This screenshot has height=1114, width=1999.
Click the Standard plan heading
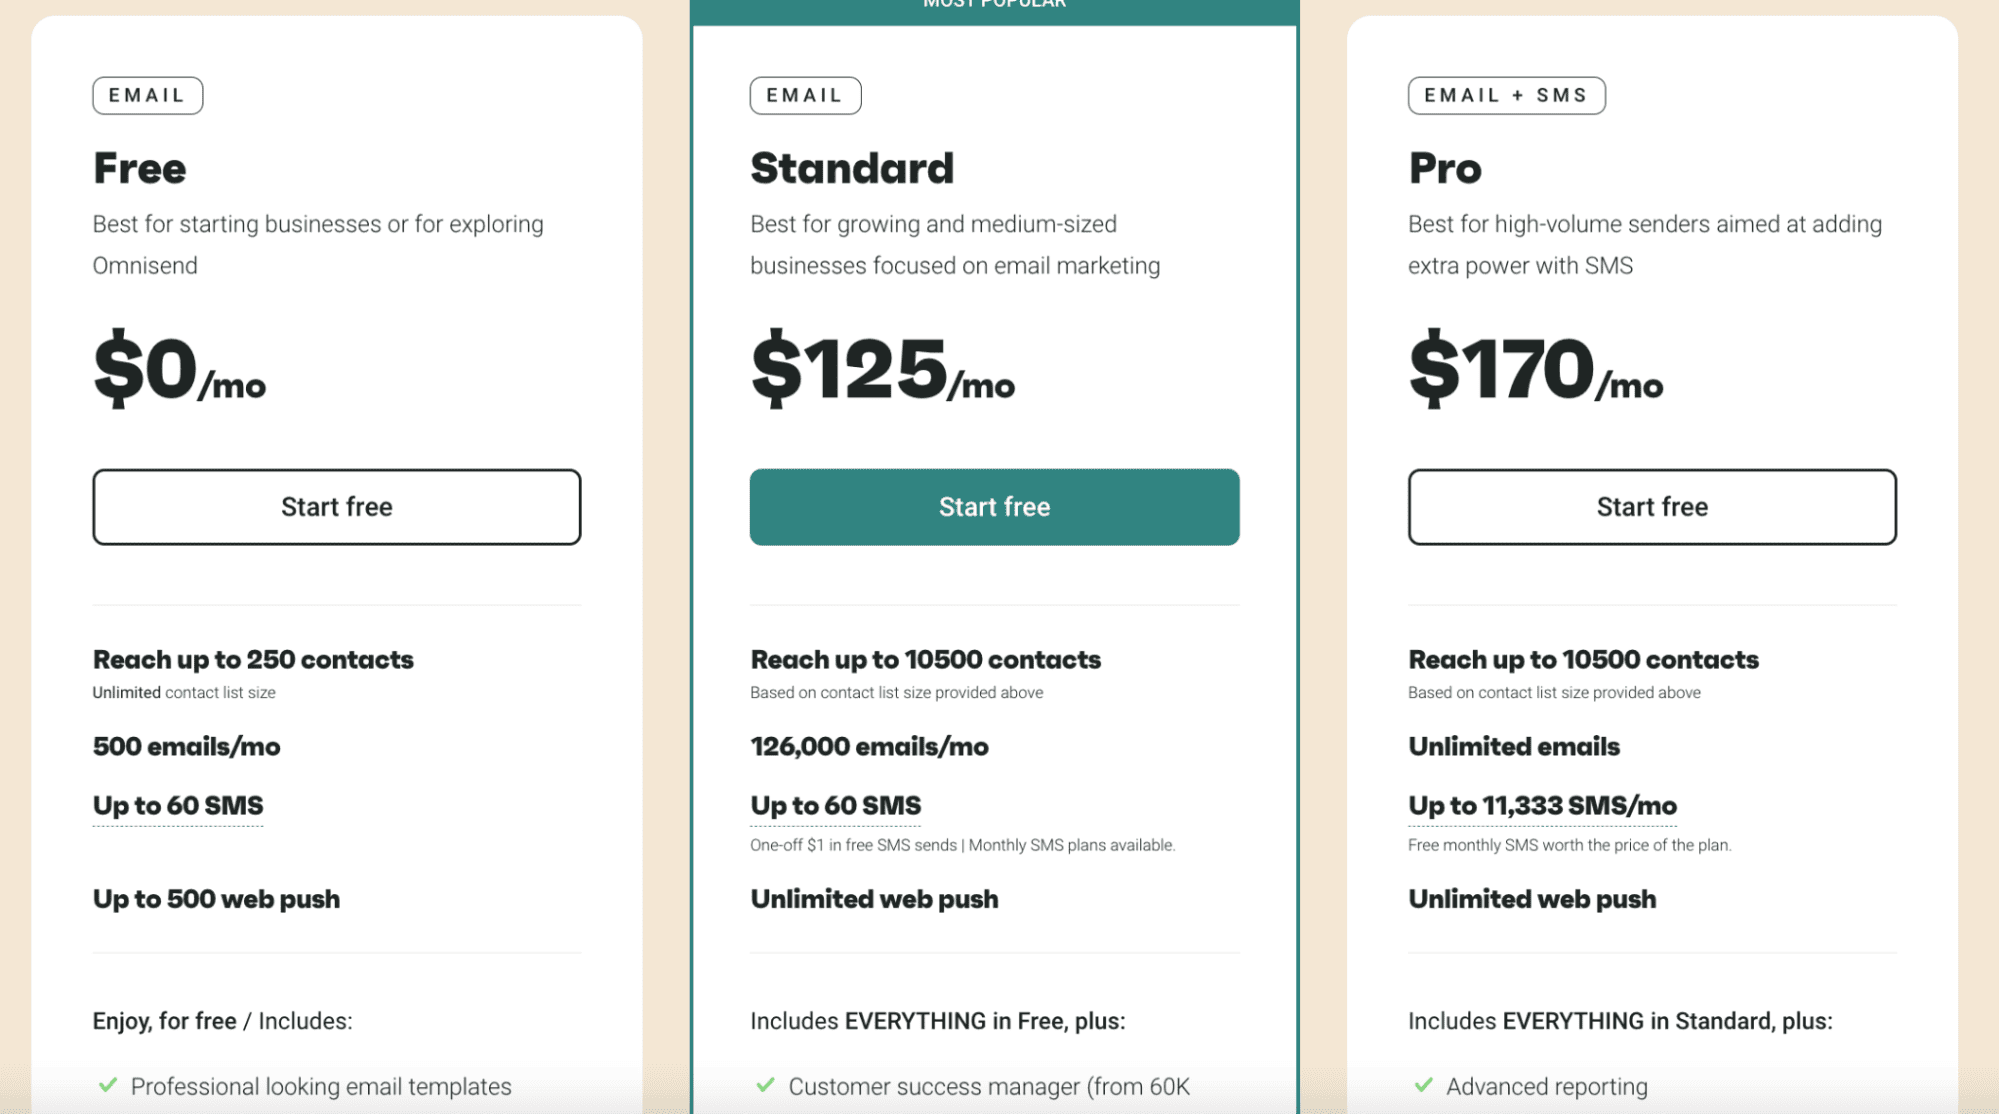(852, 168)
